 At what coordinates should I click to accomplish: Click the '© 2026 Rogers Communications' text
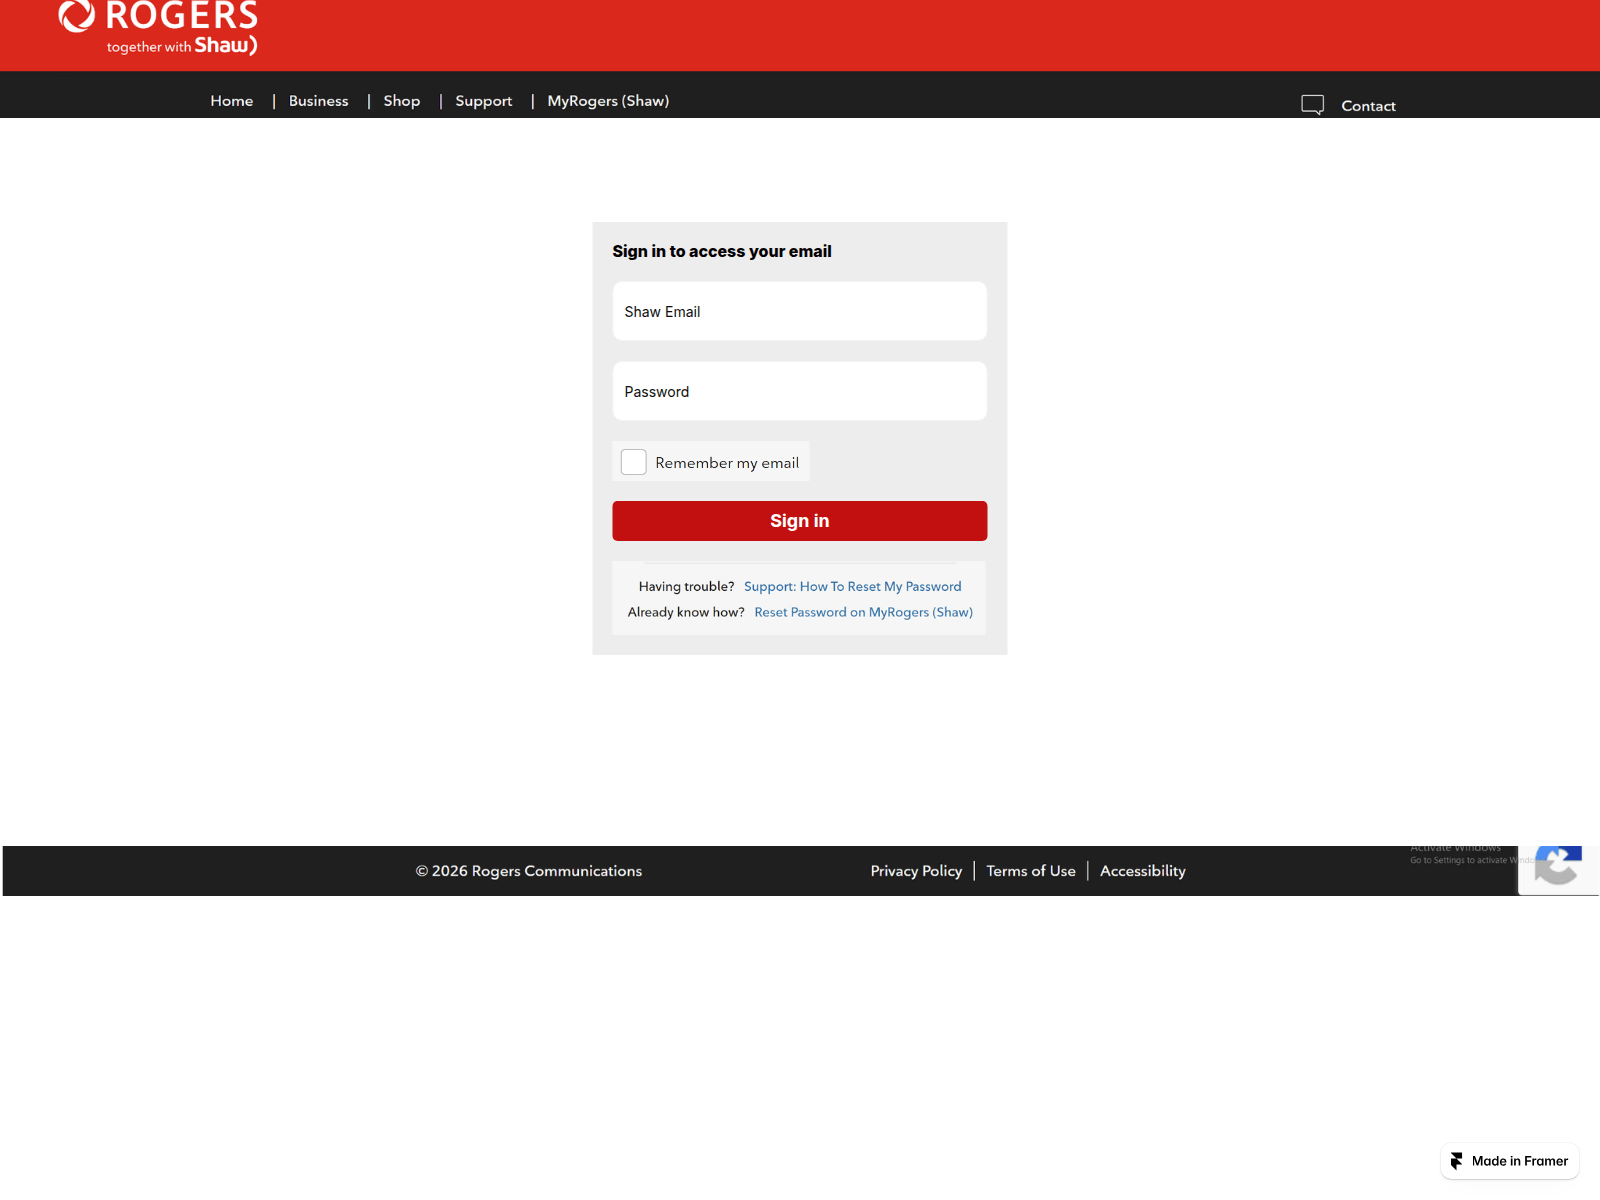point(529,871)
